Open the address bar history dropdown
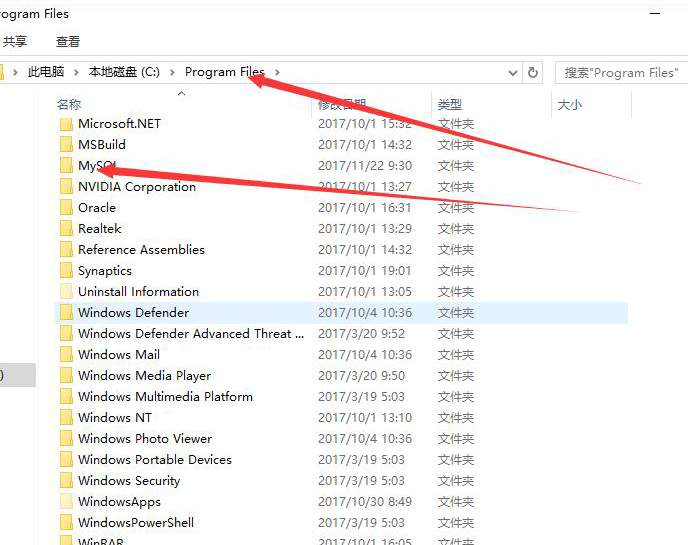This screenshot has width=688, height=545. click(513, 72)
